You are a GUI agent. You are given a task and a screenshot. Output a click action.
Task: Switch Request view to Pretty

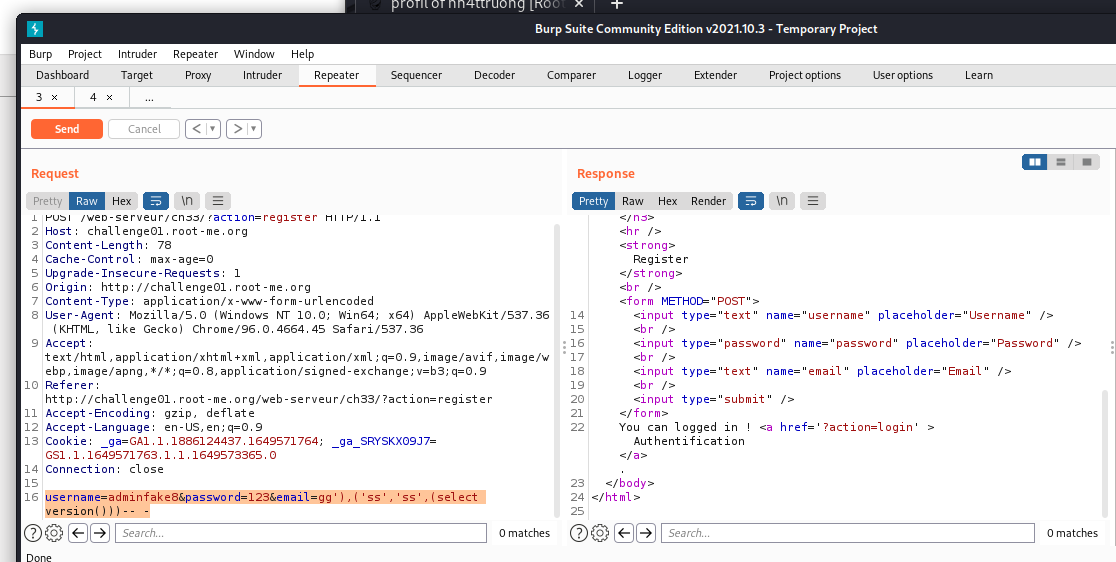[48, 201]
